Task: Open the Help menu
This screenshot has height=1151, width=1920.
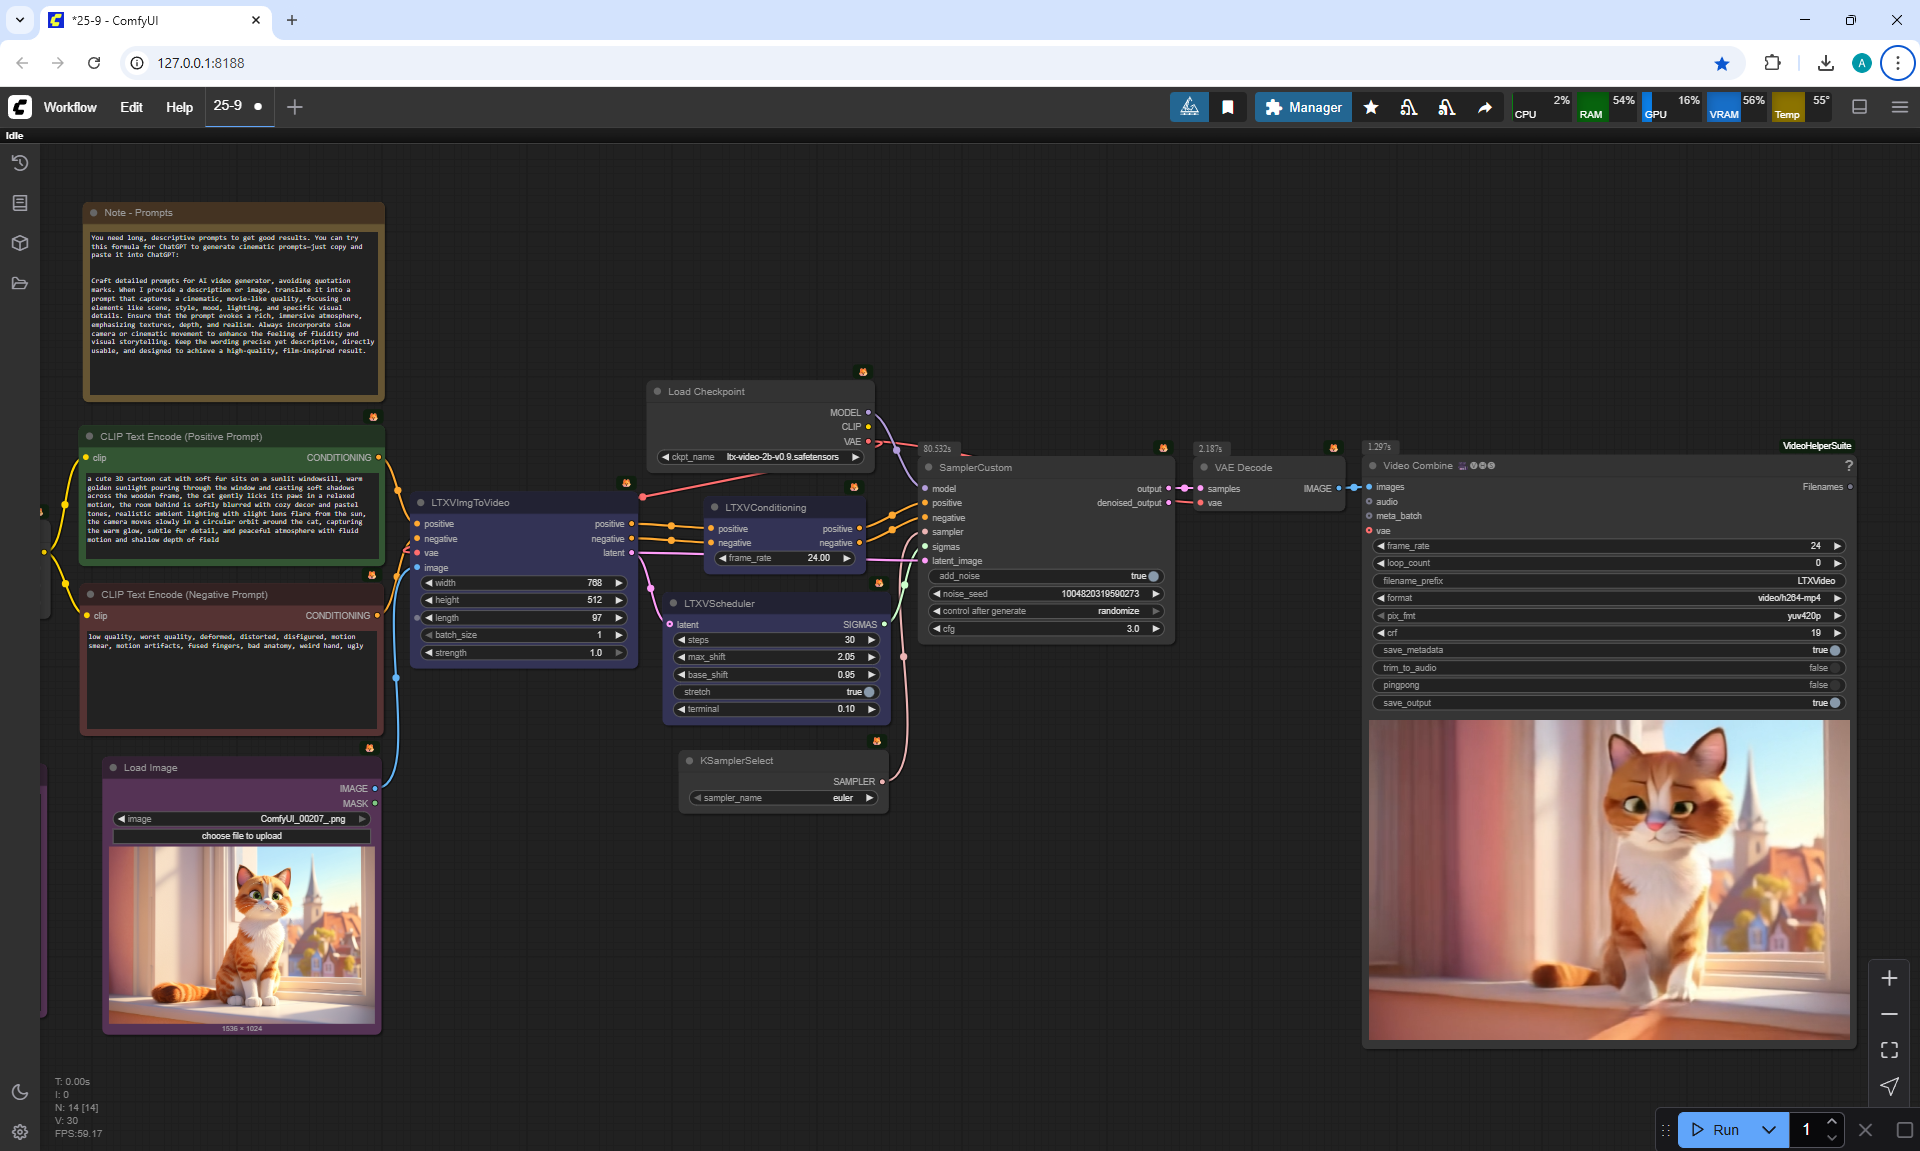Action: pyautogui.click(x=179, y=107)
